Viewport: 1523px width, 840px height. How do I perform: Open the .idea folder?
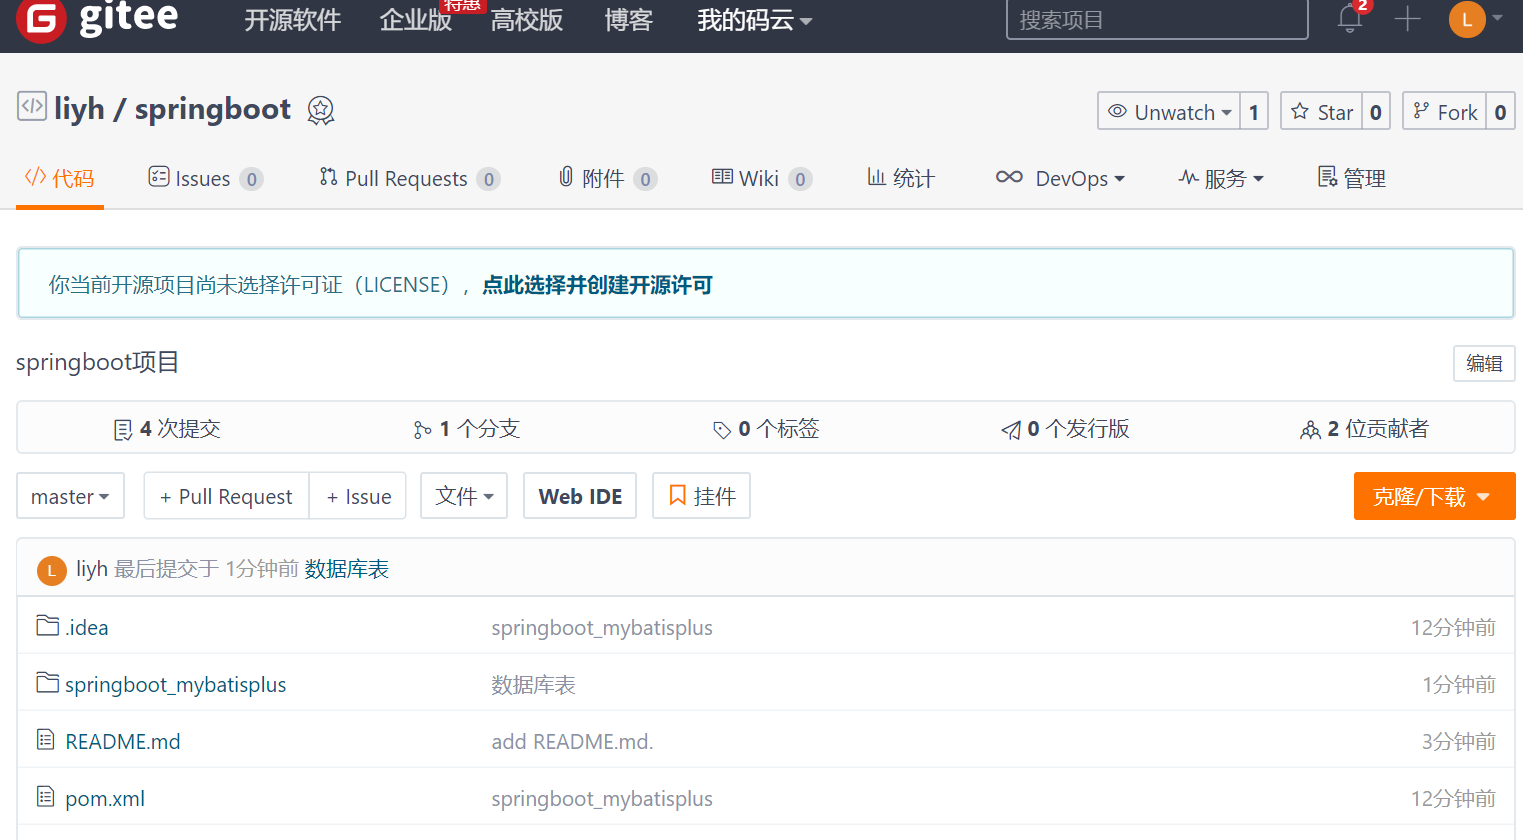pos(86,627)
